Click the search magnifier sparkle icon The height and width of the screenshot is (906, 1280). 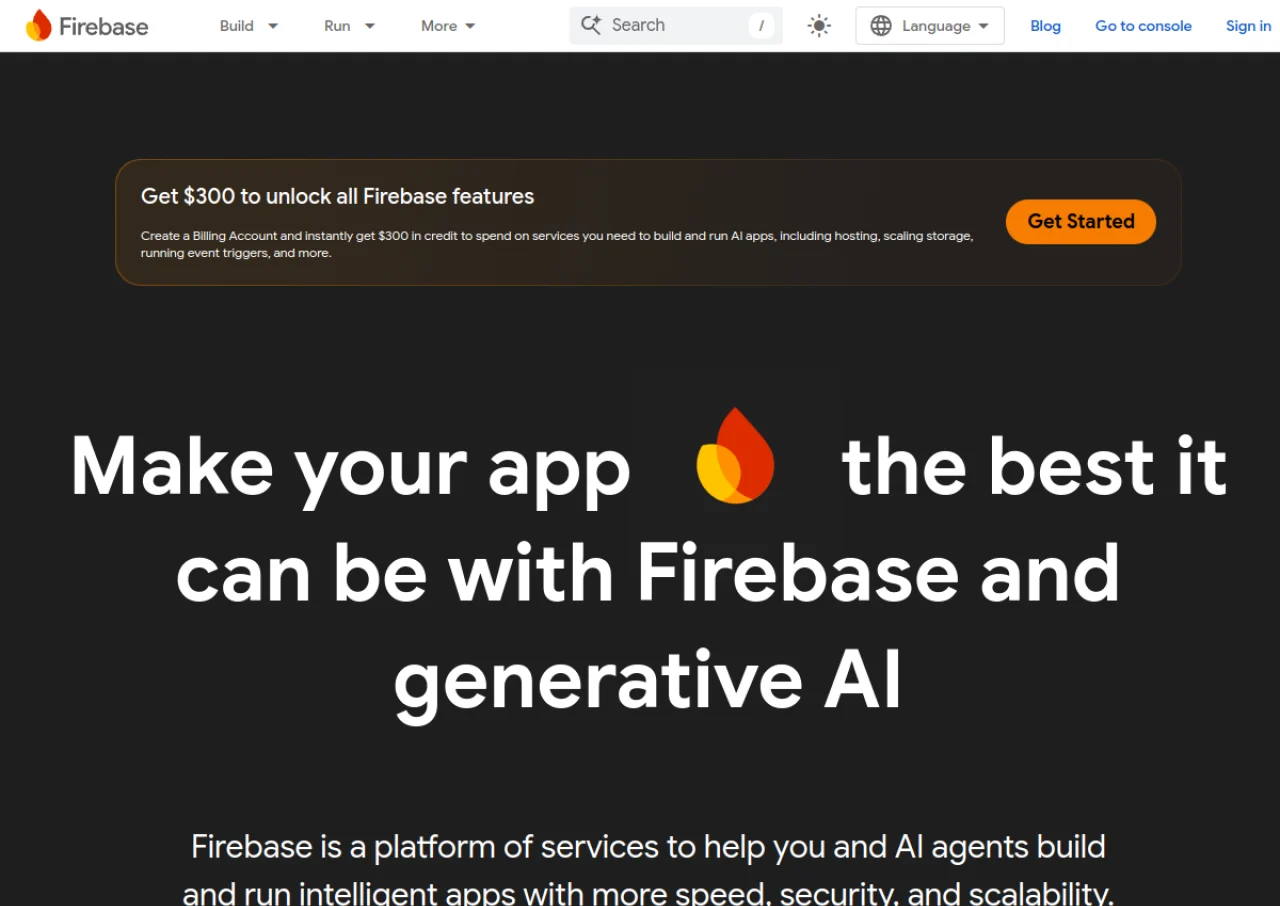tap(591, 25)
